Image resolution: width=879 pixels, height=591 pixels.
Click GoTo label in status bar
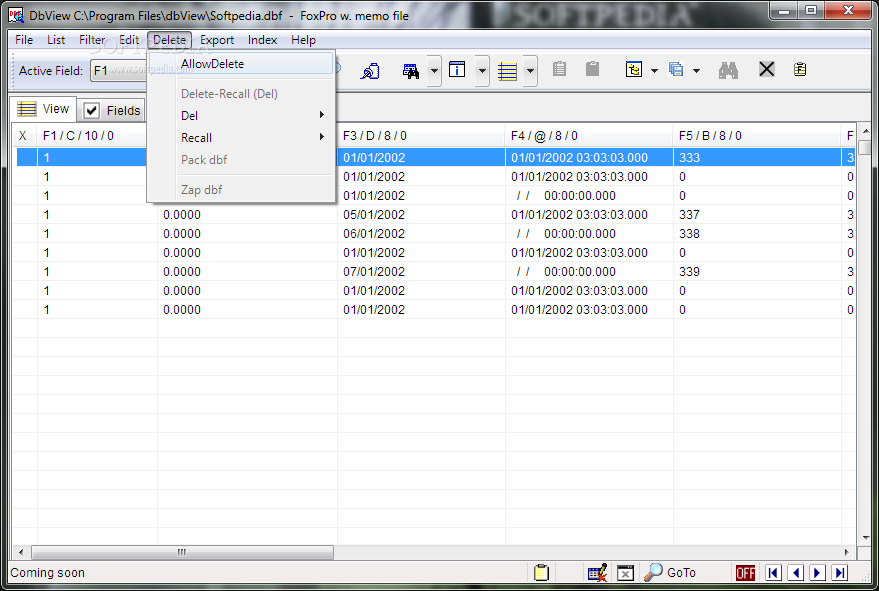[x=681, y=572]
